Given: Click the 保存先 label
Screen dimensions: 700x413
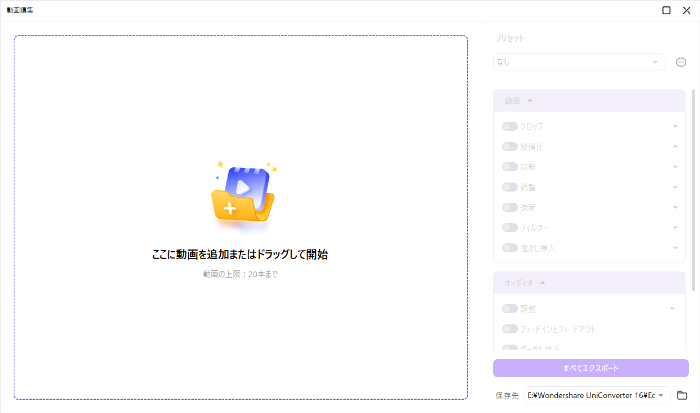Looking at the screenshot, I should [507, 396].
